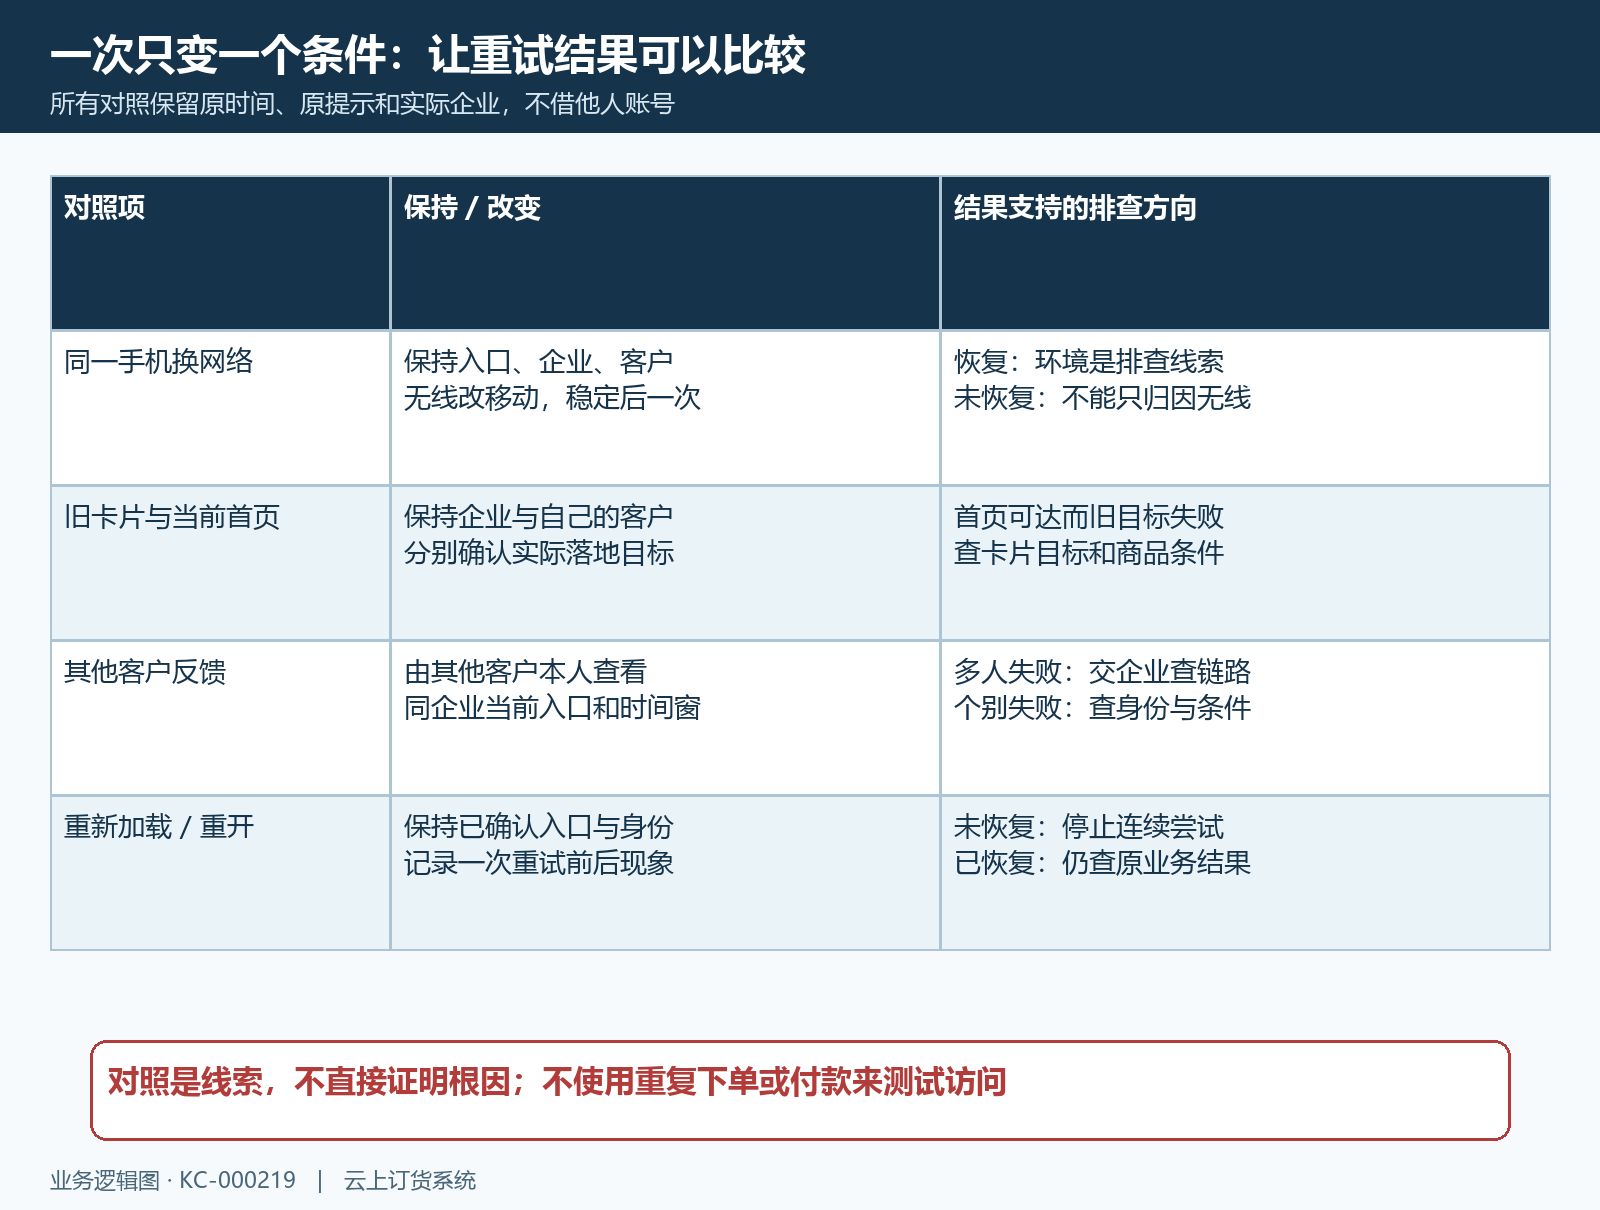This screenshot has width=1600, height=1210.
Task: Click text '个别失败：查身份与条件'
Action: point(1102,708)
